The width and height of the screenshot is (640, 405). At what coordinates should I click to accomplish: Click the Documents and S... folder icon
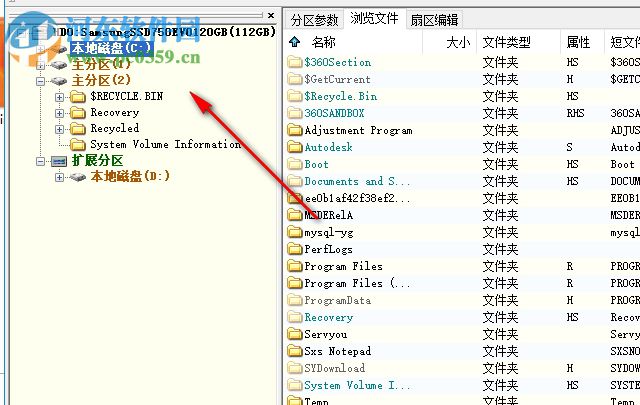tap(295, 181)
